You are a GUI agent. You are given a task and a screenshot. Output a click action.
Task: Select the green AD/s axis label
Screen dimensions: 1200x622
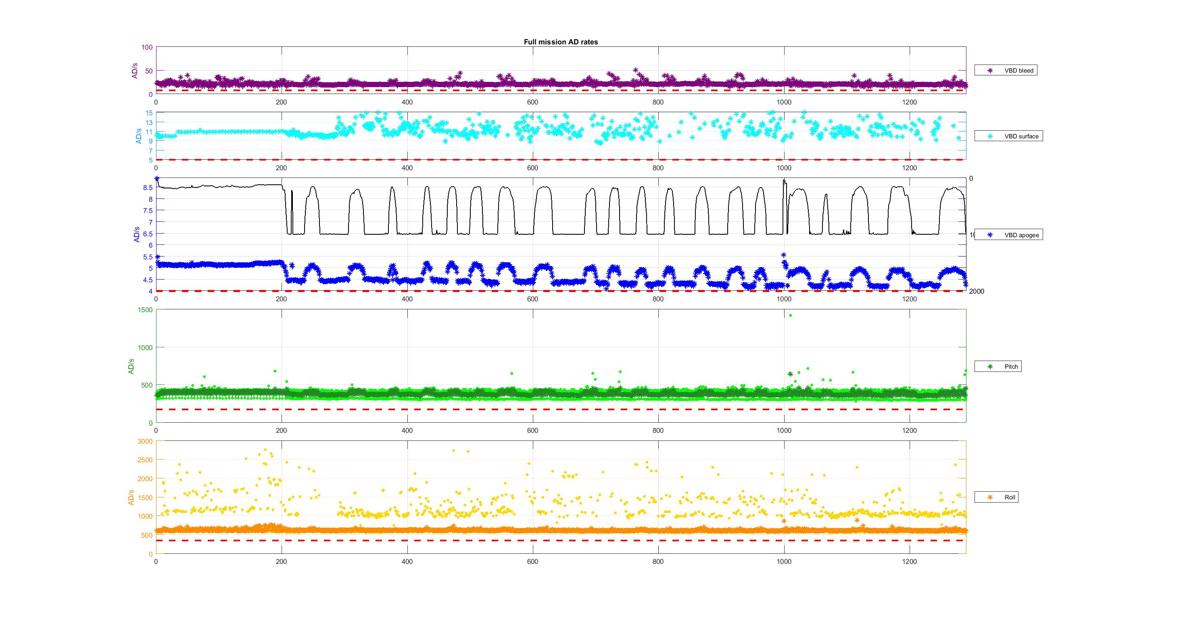tap(130, 366)
